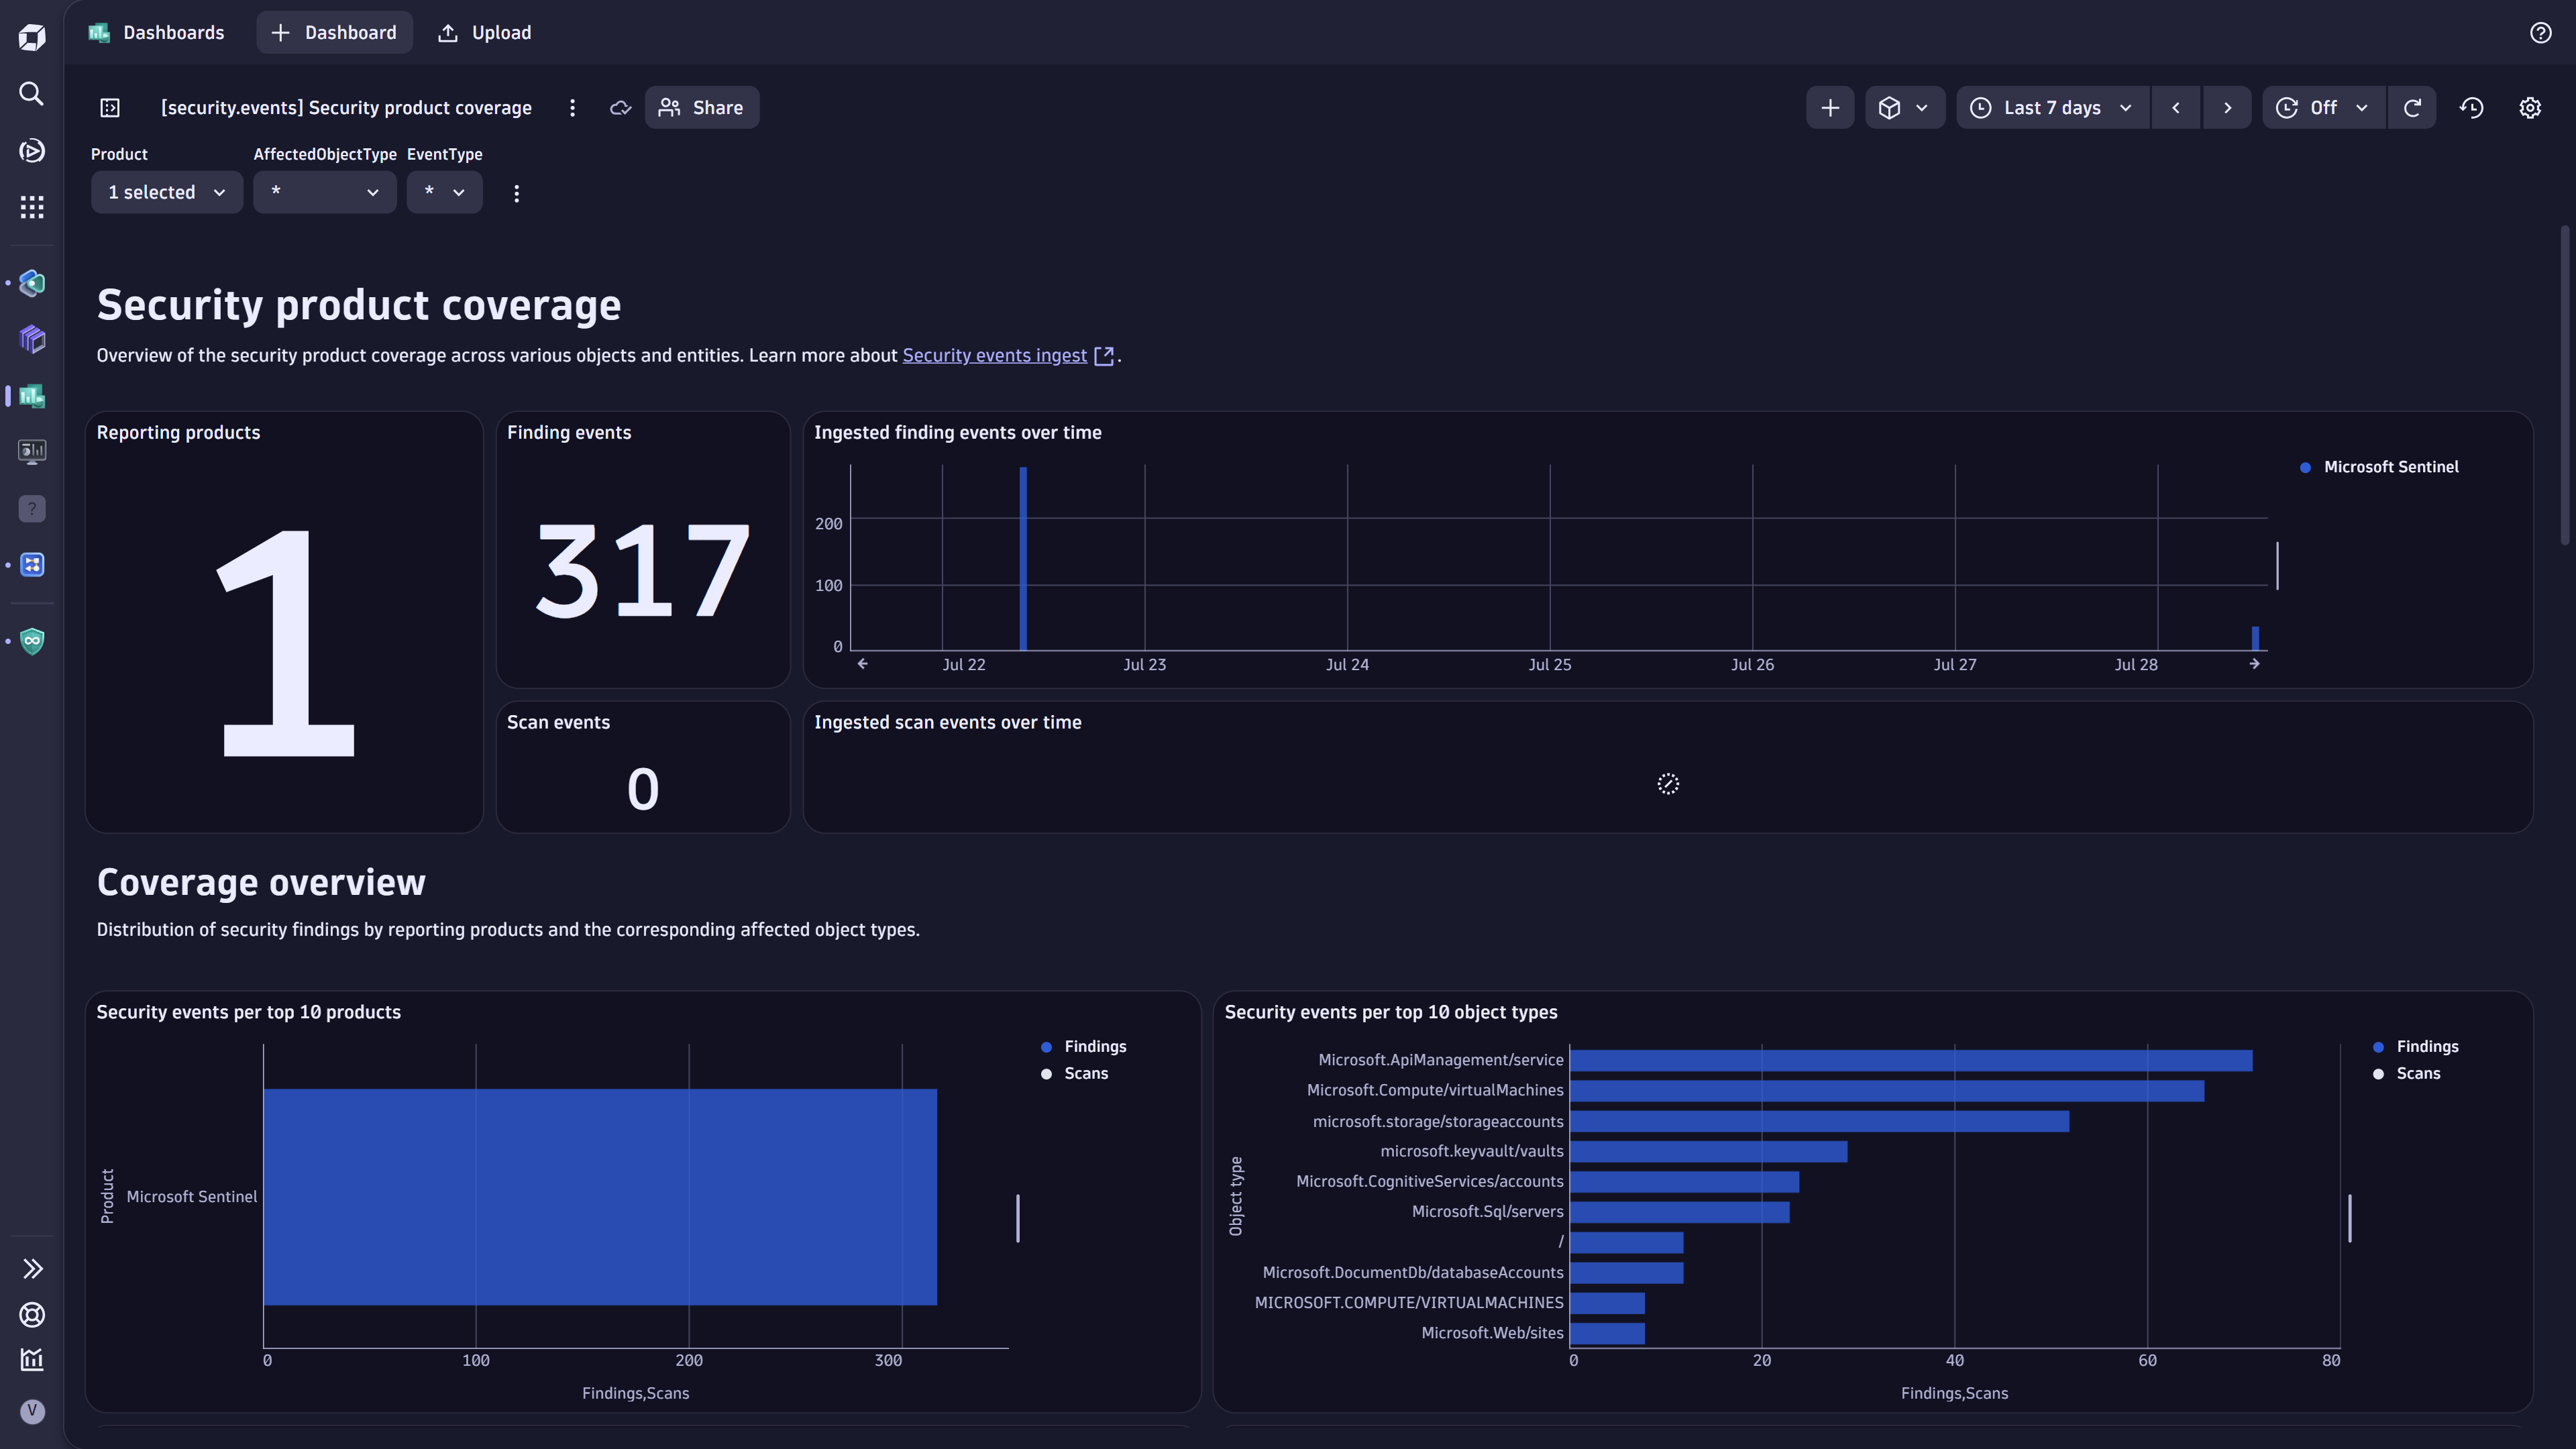Expand the AffectedObjectType filter dropdown
The width and height of the screenshot is (2576, 1449).
click(324, 192)
